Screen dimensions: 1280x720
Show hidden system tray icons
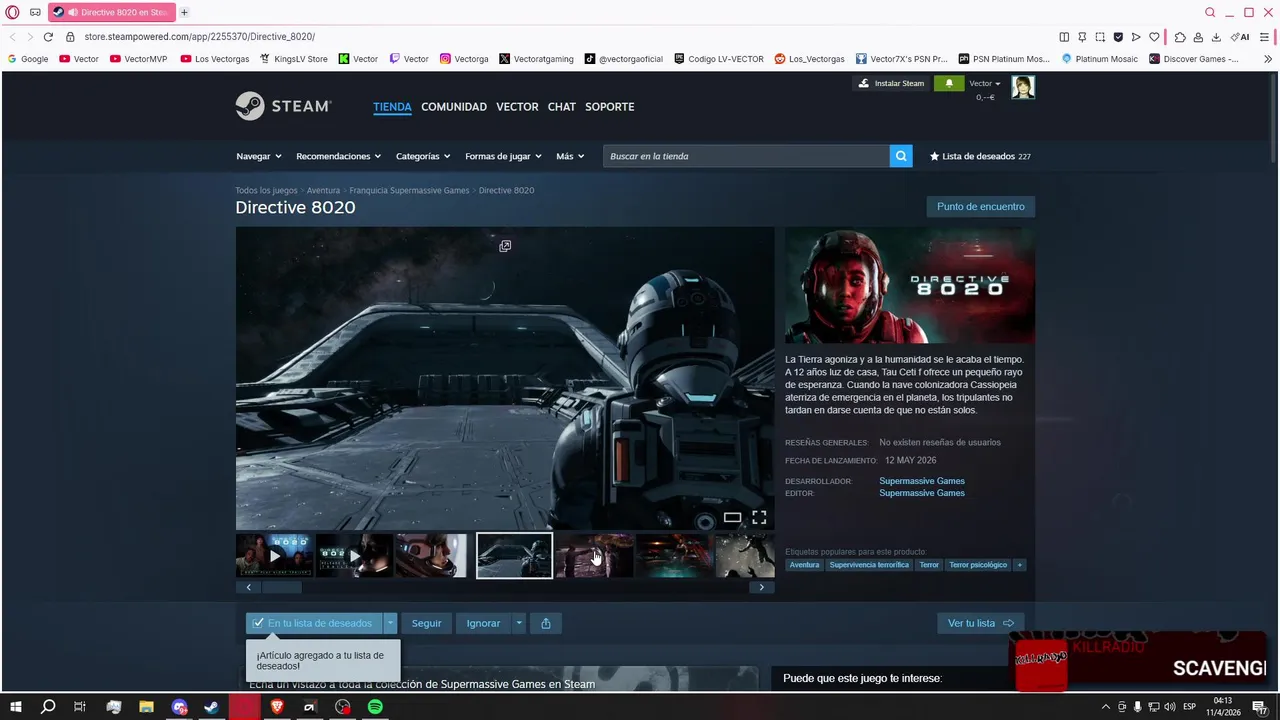pyautogui.click(x=1105, y=707)
